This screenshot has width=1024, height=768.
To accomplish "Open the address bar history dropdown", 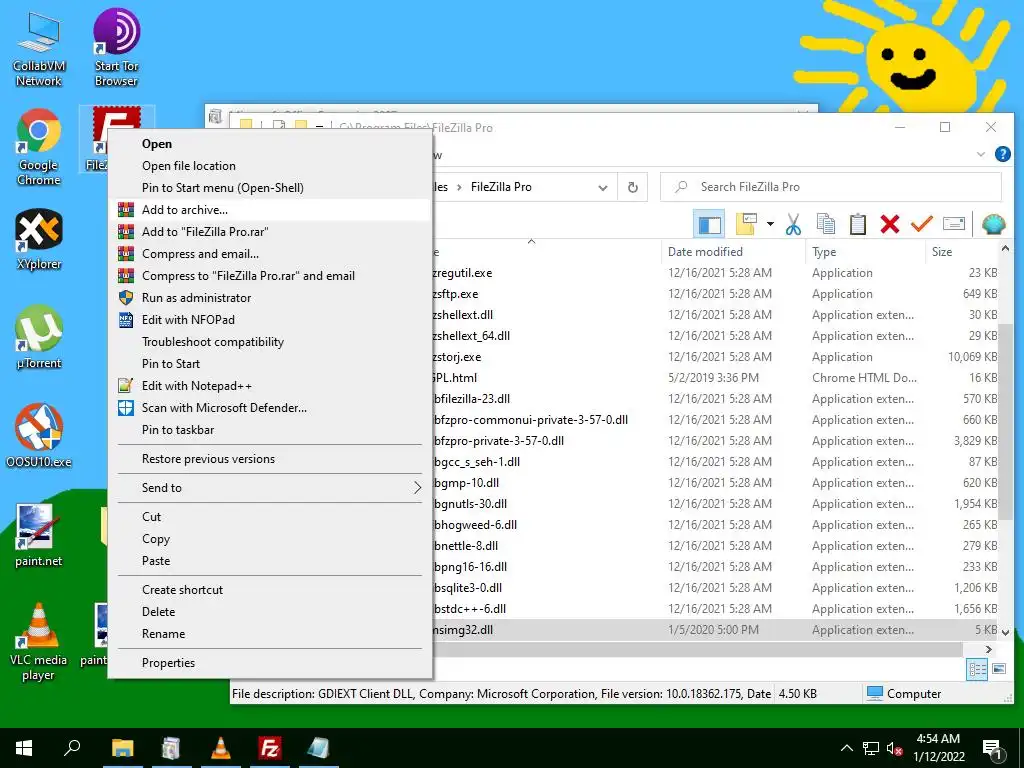I will tap(602, 187).
